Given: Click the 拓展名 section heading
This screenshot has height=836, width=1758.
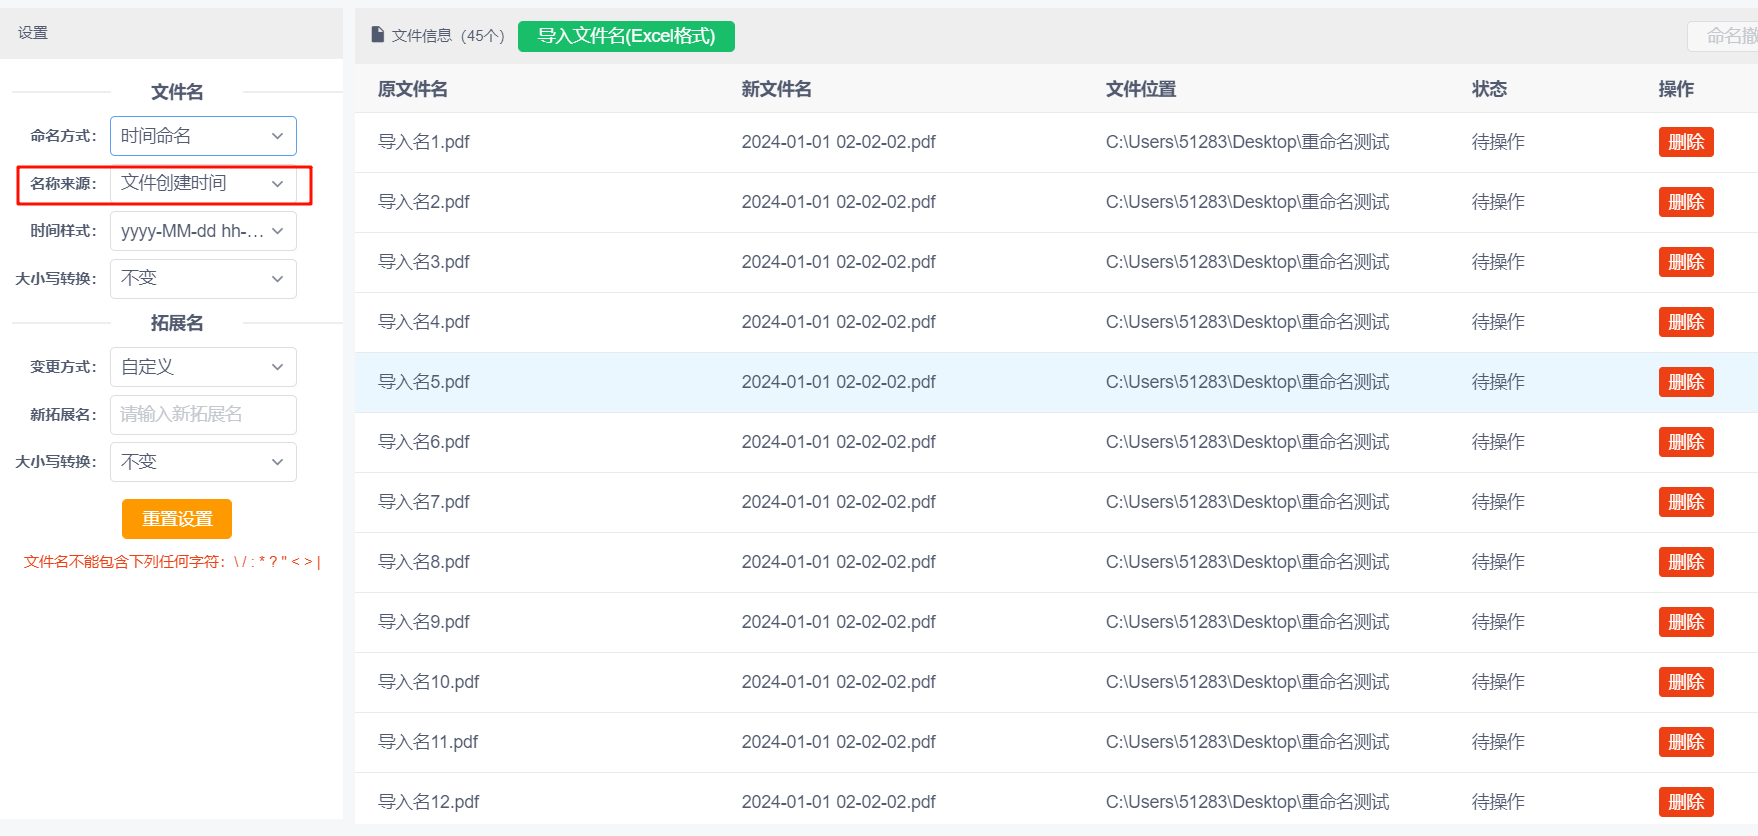Looking at the screenshot, I should pyautogui.click(x=177, y=323).
